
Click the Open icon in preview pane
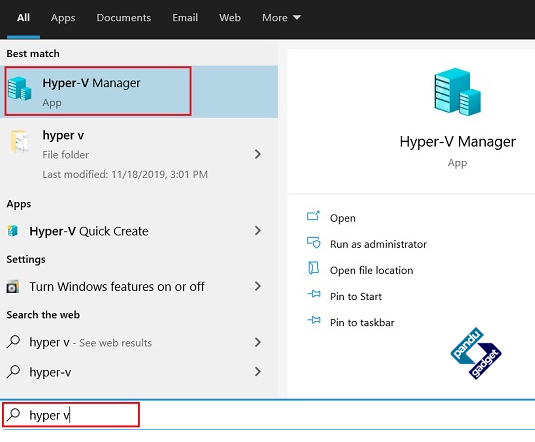click(313, 216)
